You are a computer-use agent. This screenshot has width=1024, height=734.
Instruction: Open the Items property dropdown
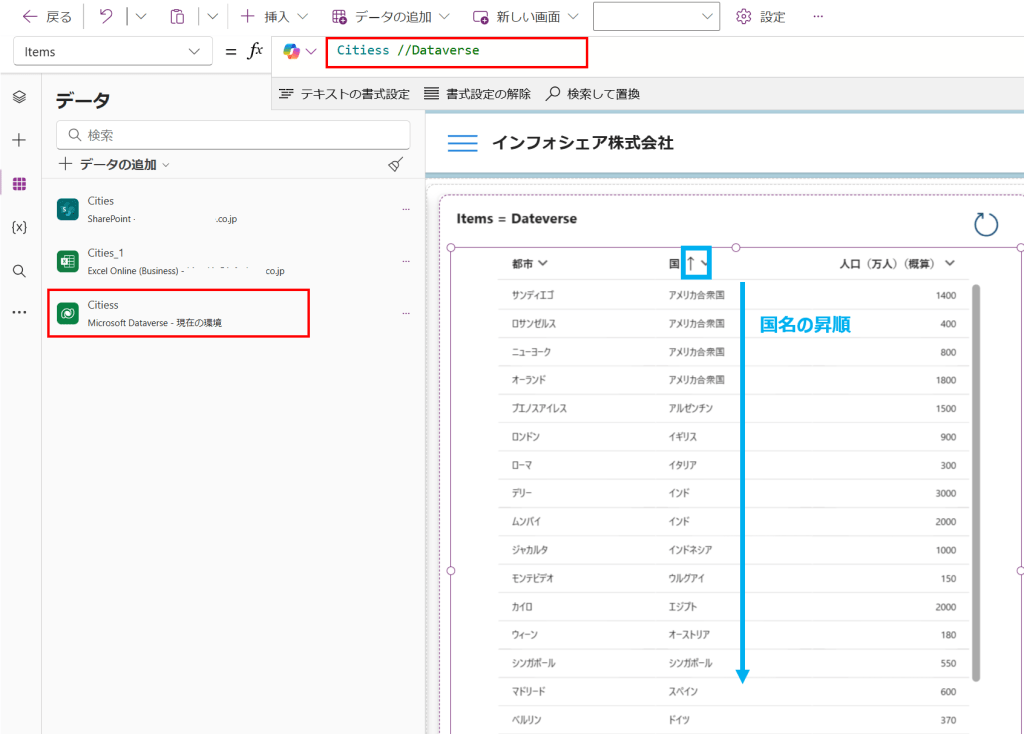click(x=112, y=52)
